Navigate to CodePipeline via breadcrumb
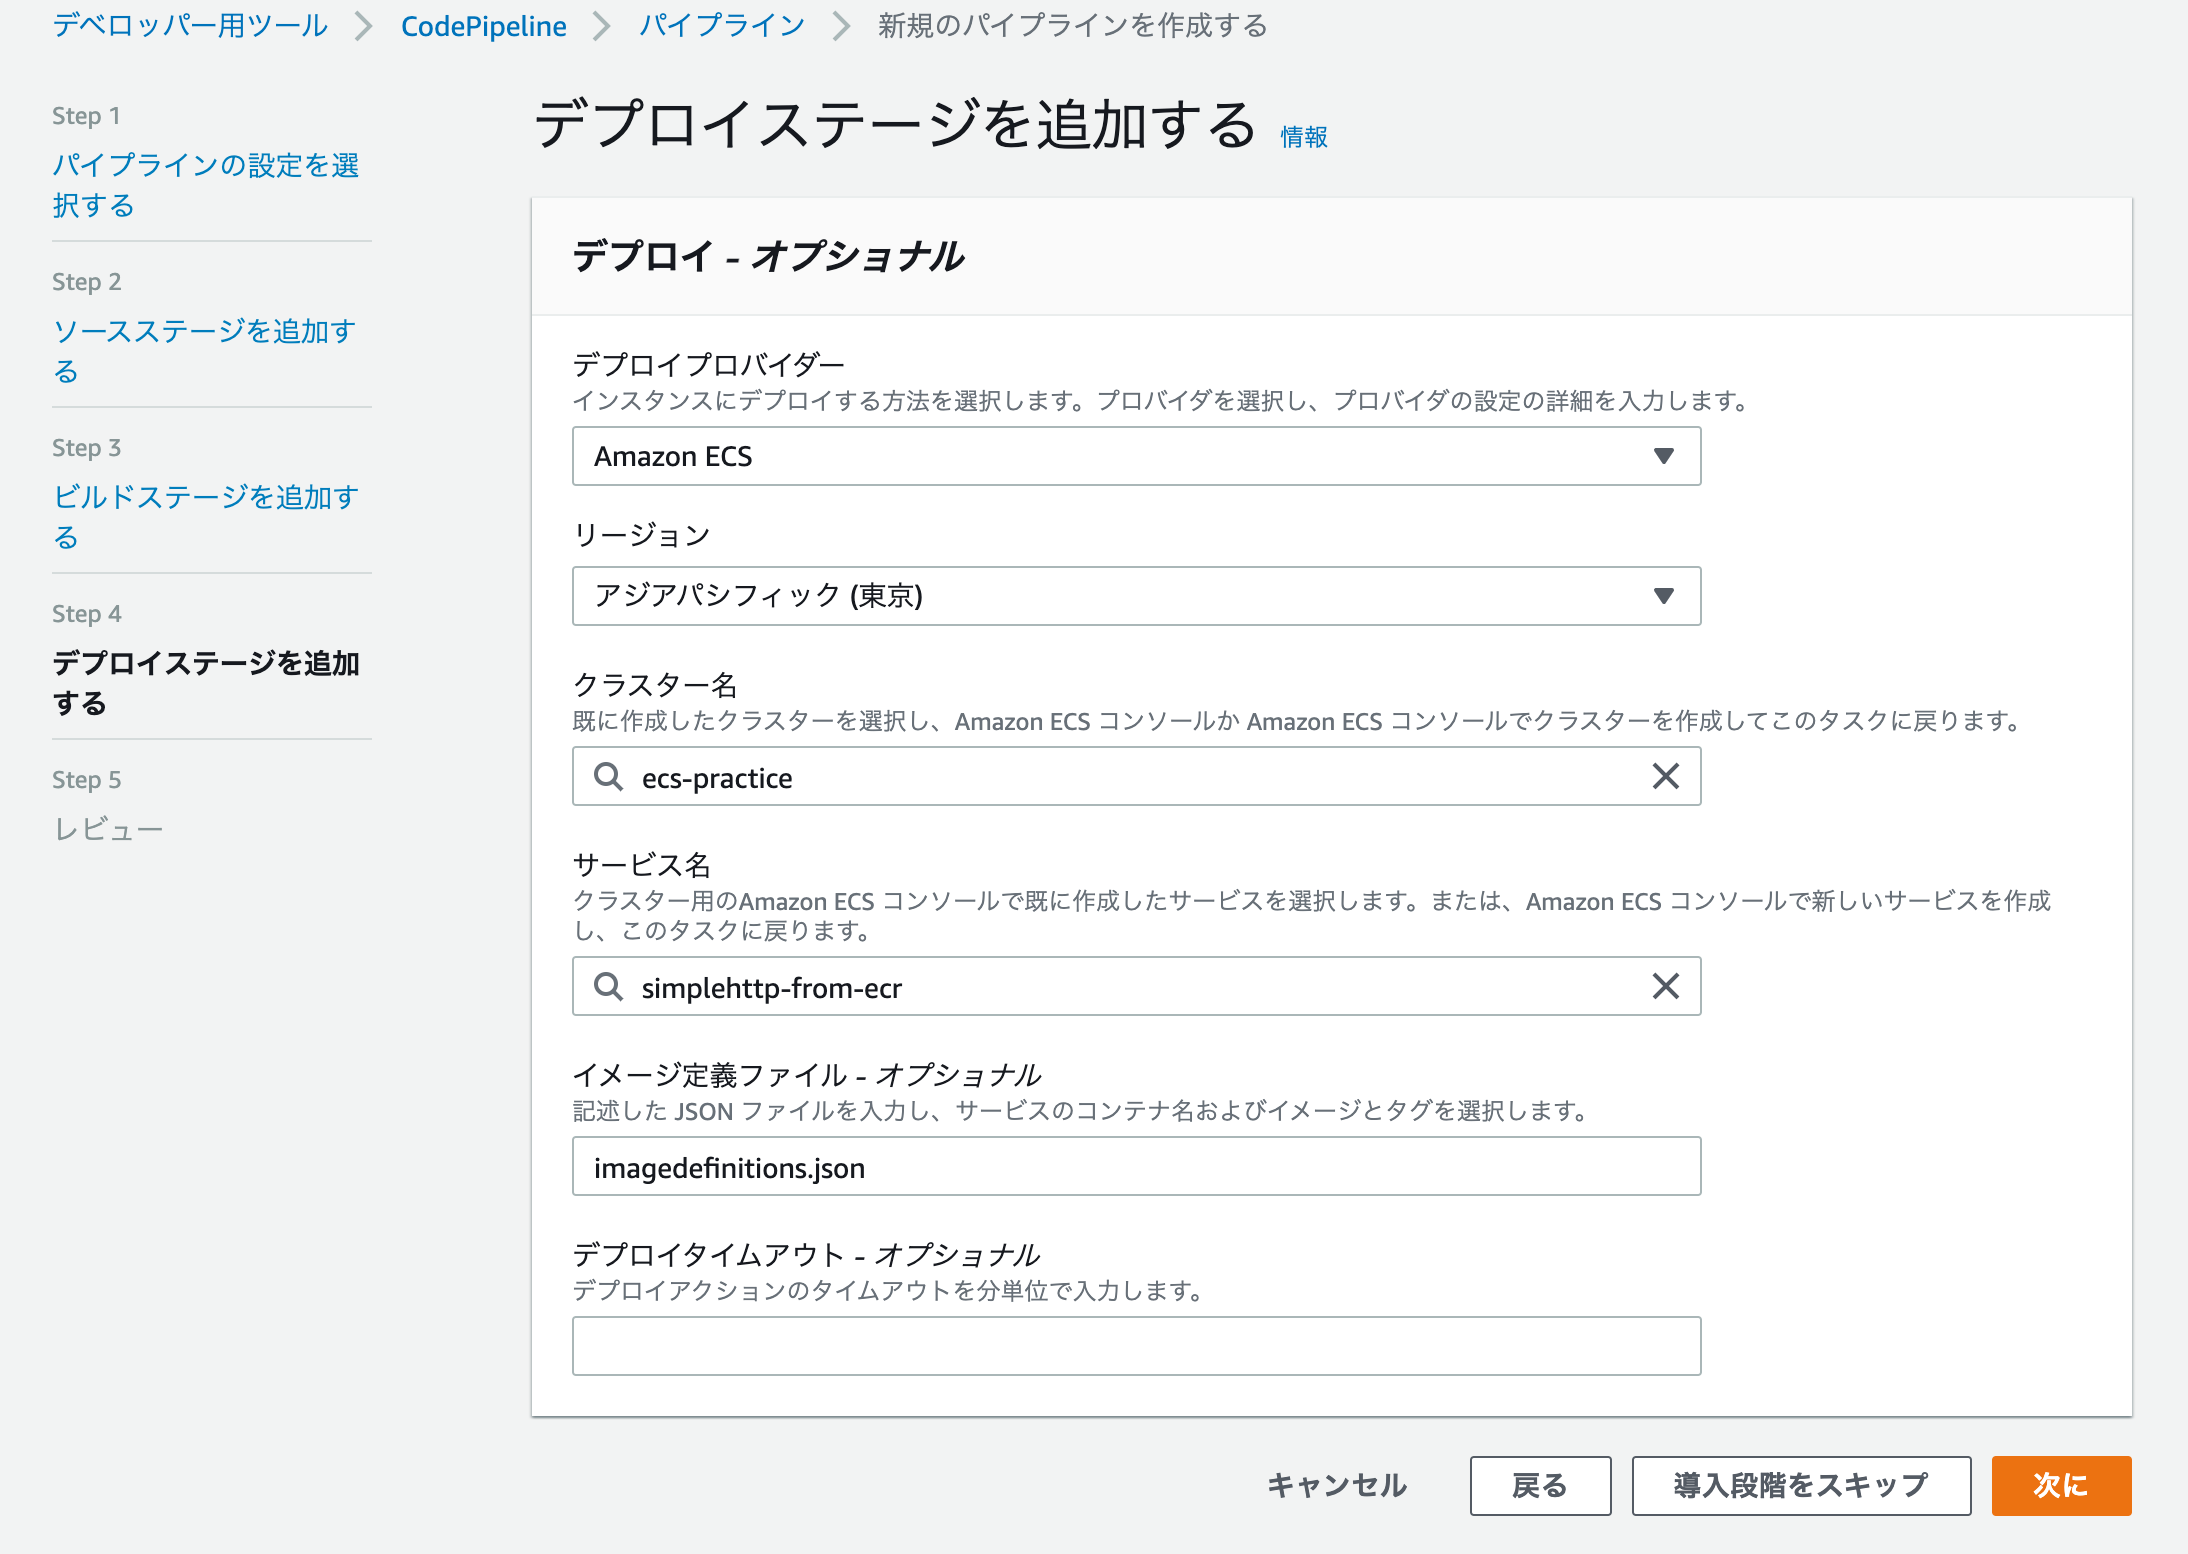 point(483,26)
